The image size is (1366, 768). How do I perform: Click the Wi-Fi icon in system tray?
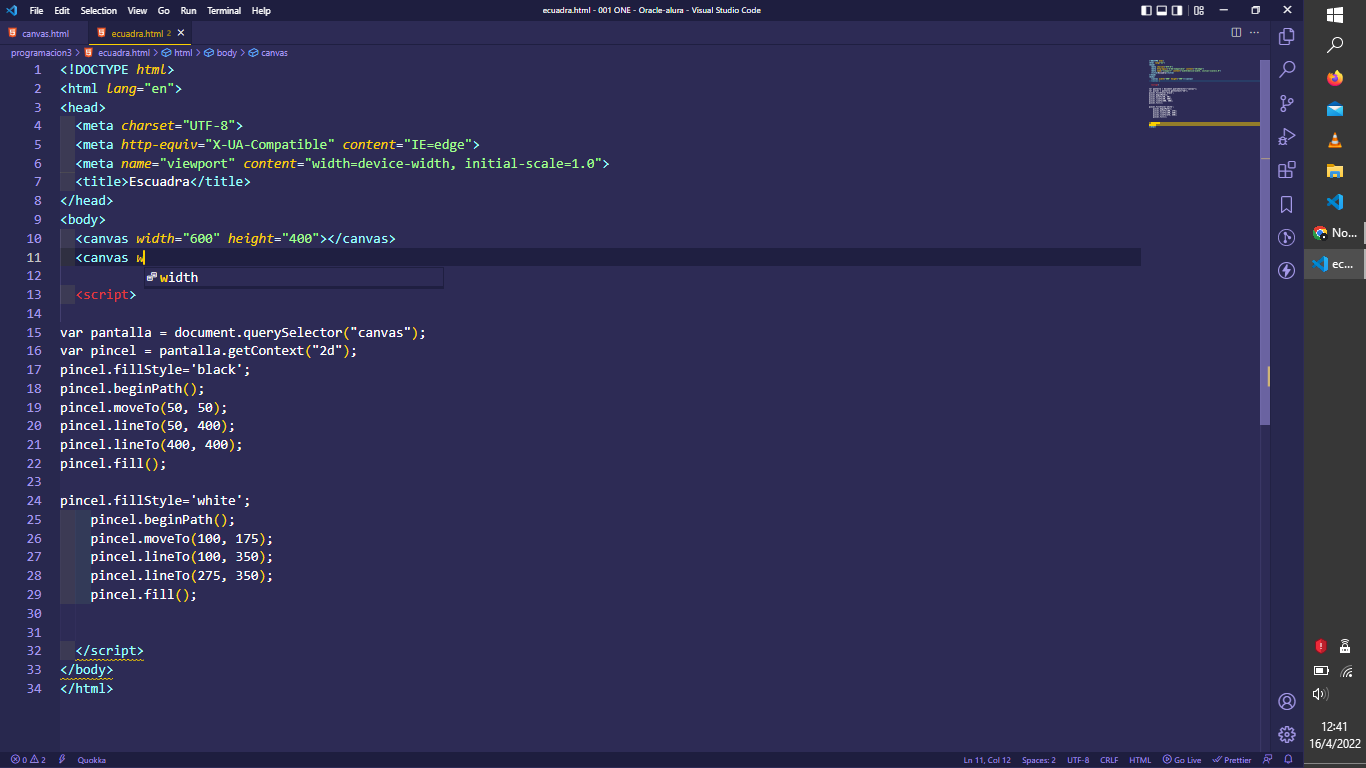point(1347,671)
